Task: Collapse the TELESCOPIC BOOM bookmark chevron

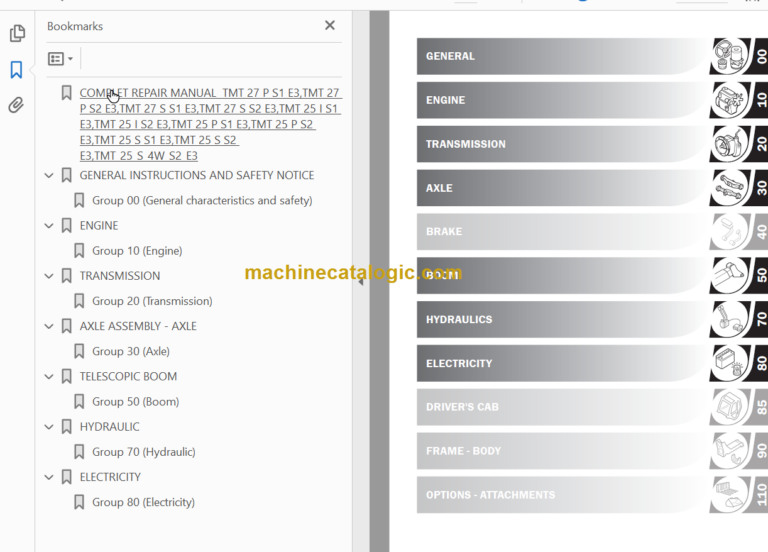Action: tap(49, 377)
